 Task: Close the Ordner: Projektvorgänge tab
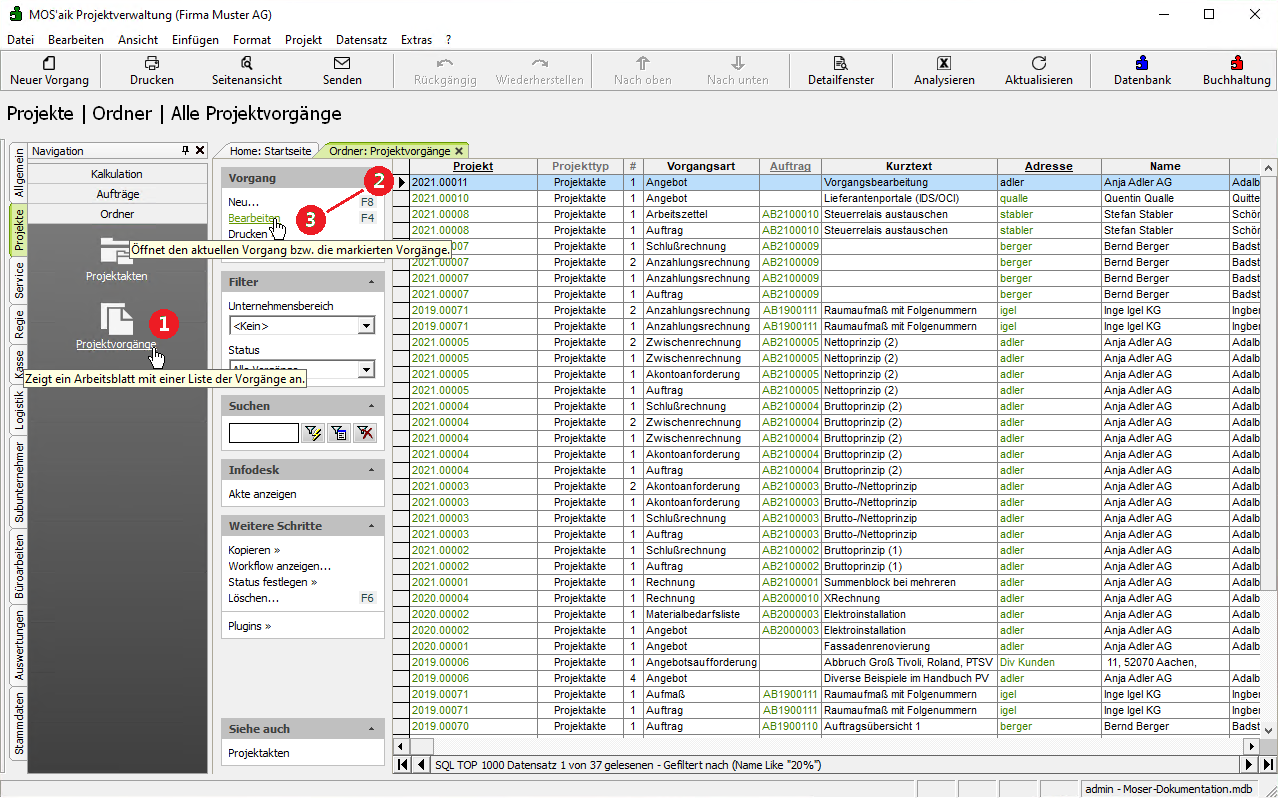459,151
